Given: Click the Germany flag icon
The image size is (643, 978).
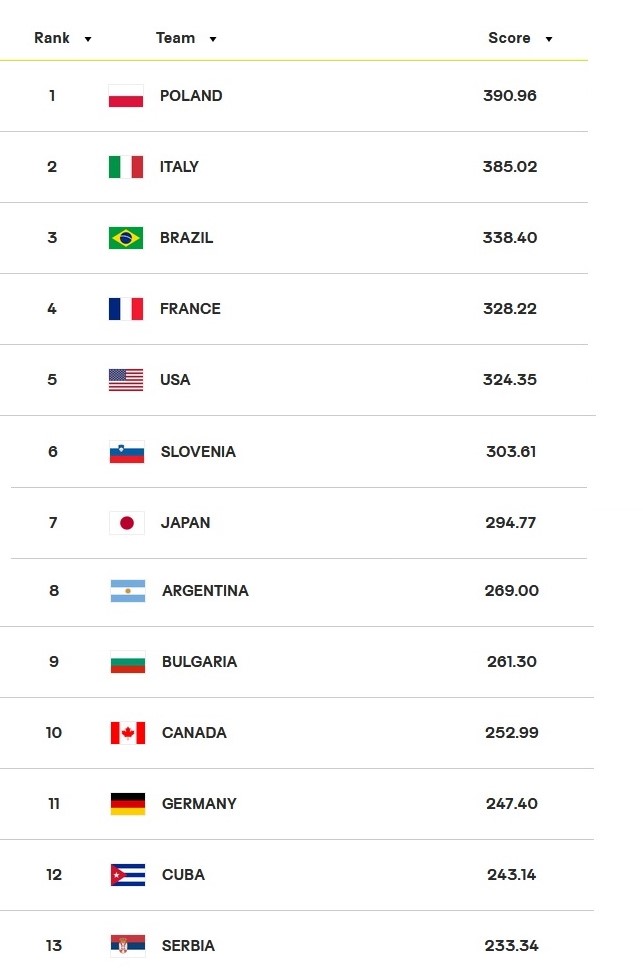Looking at the screenshot, I should 127,804.
